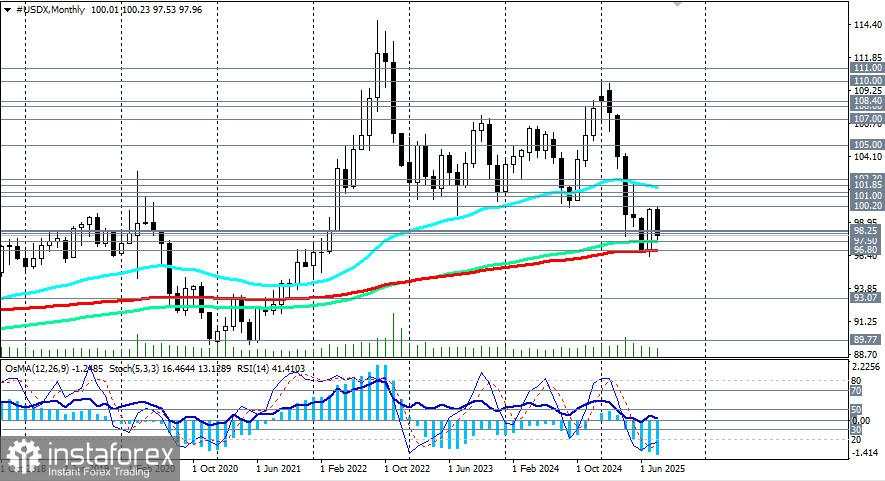Click the 1 Feb 2024 date label

coord(536,469)
